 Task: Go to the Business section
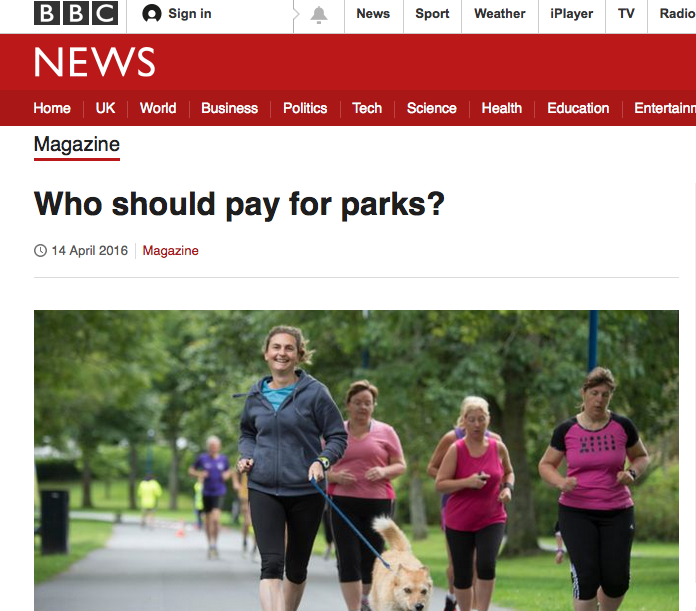pos(229,108)
